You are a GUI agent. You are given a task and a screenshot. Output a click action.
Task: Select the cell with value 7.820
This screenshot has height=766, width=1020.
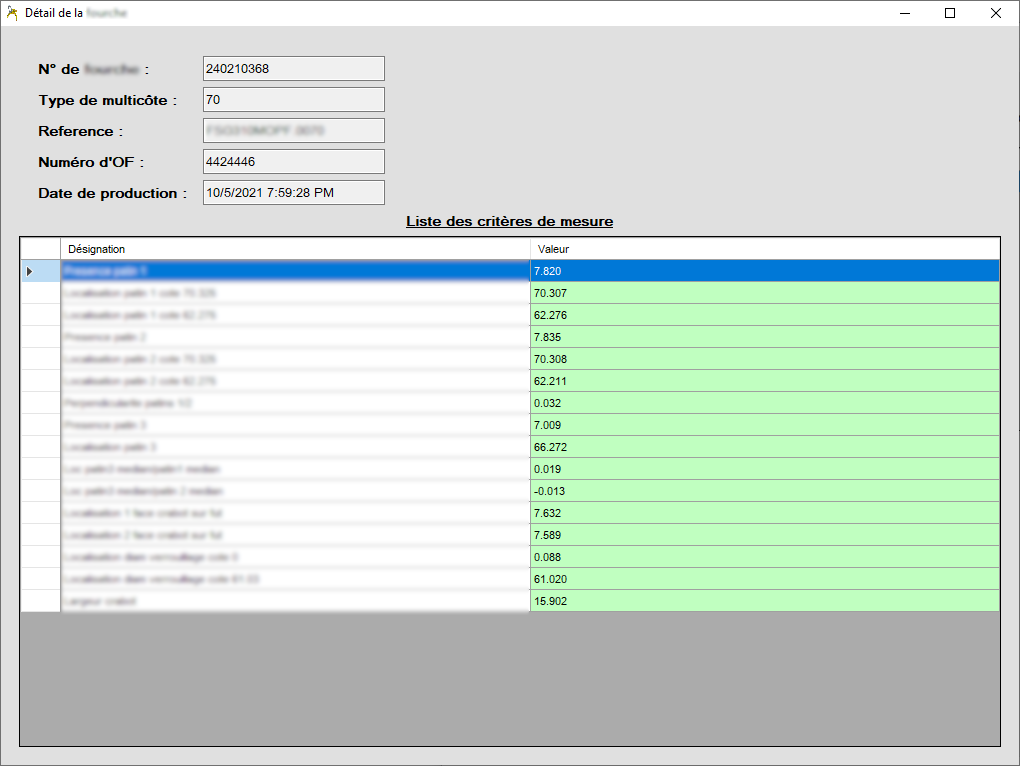coord(764,271)
